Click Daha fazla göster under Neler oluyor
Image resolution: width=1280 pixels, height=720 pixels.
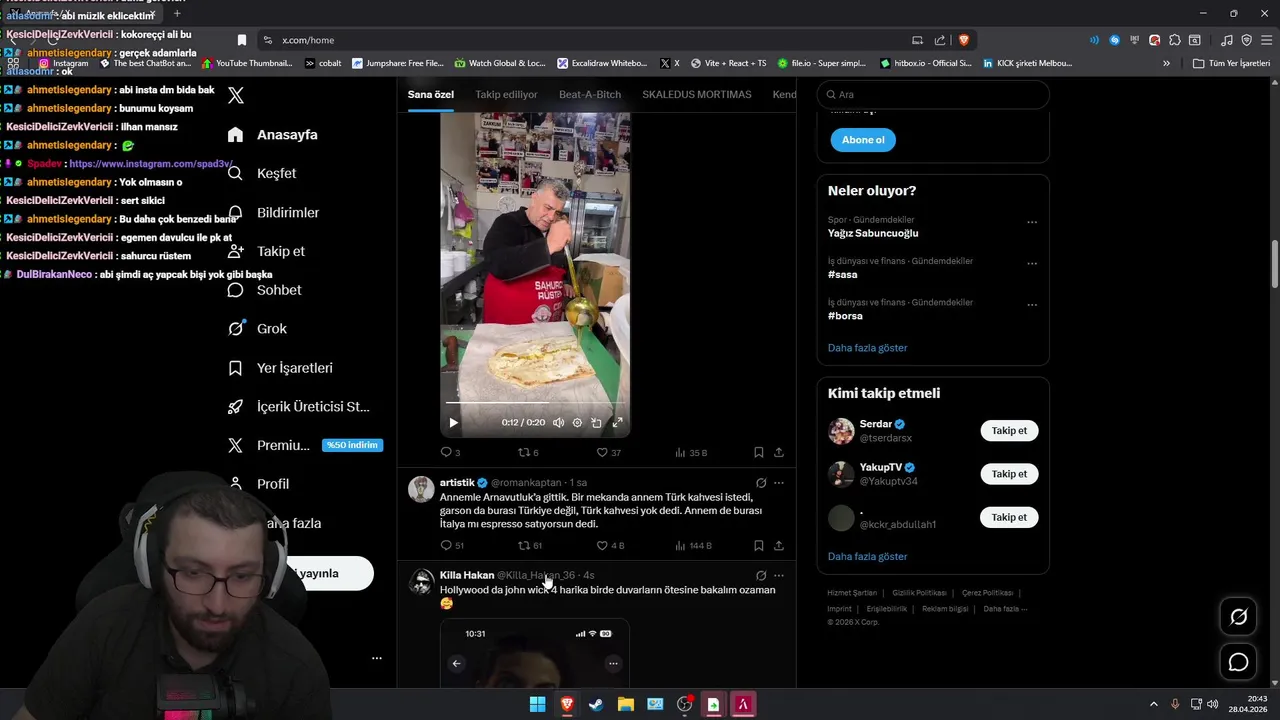coord(868,347)
